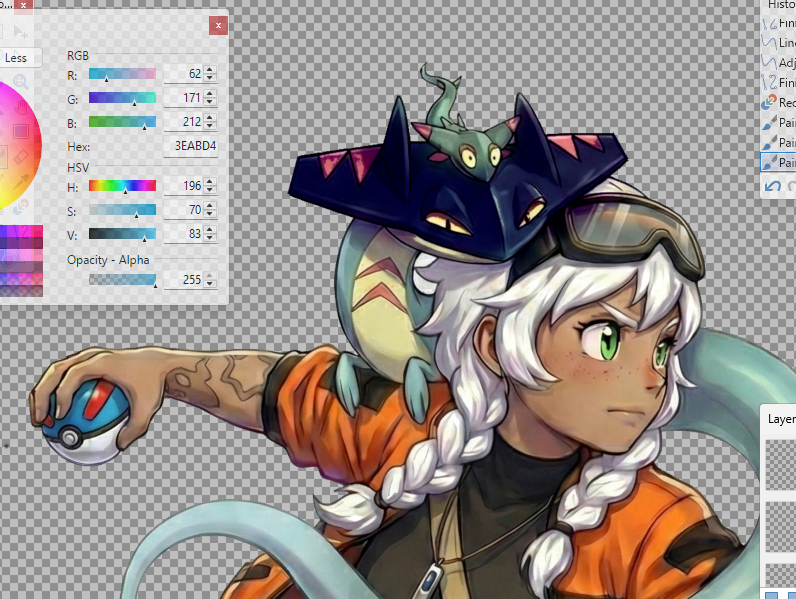
Task: Increase S saturation with up arrow
Action: (x=210, y=206)
